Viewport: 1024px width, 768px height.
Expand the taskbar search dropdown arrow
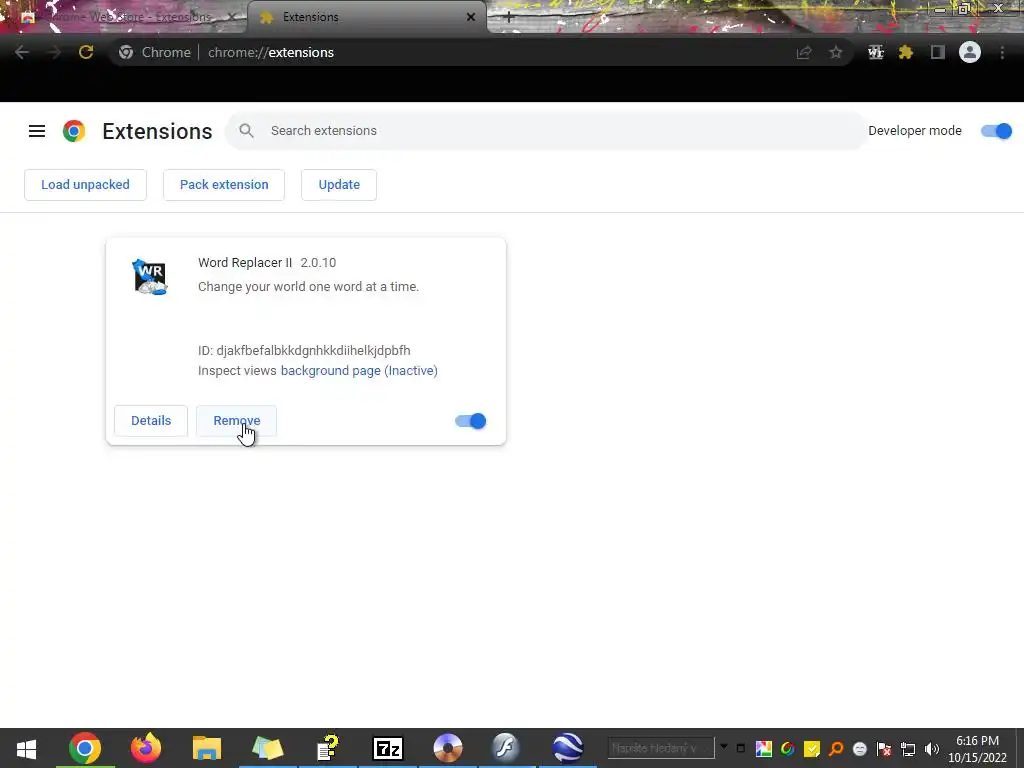[724, 746]
